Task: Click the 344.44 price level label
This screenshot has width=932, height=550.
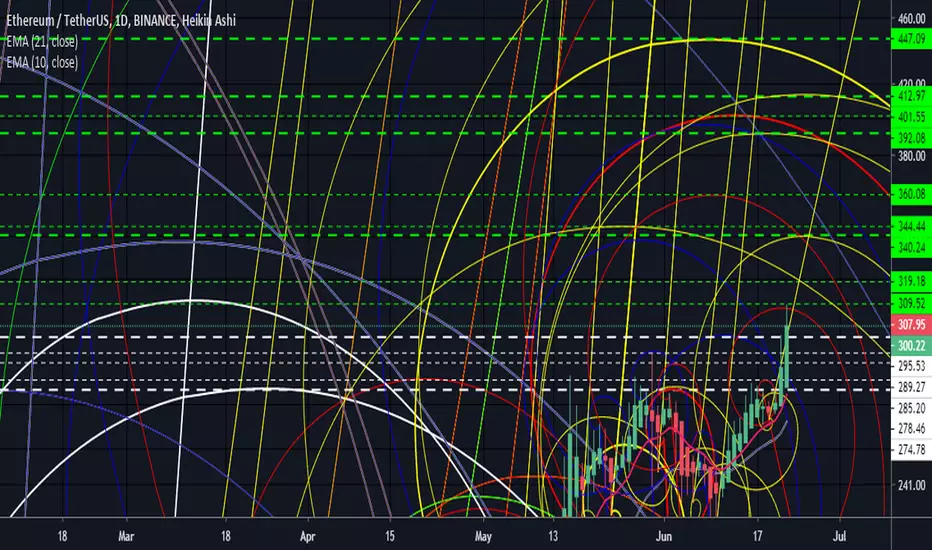Action: (912, 227)
